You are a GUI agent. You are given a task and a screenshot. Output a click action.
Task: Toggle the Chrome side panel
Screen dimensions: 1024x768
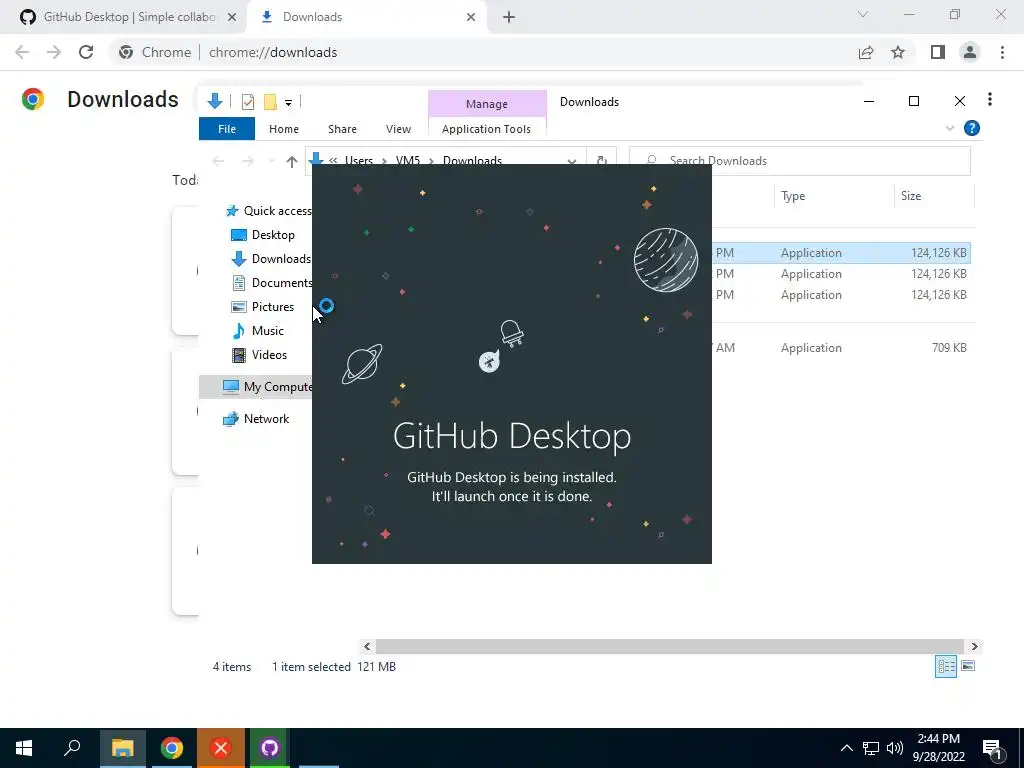[938, 52]
